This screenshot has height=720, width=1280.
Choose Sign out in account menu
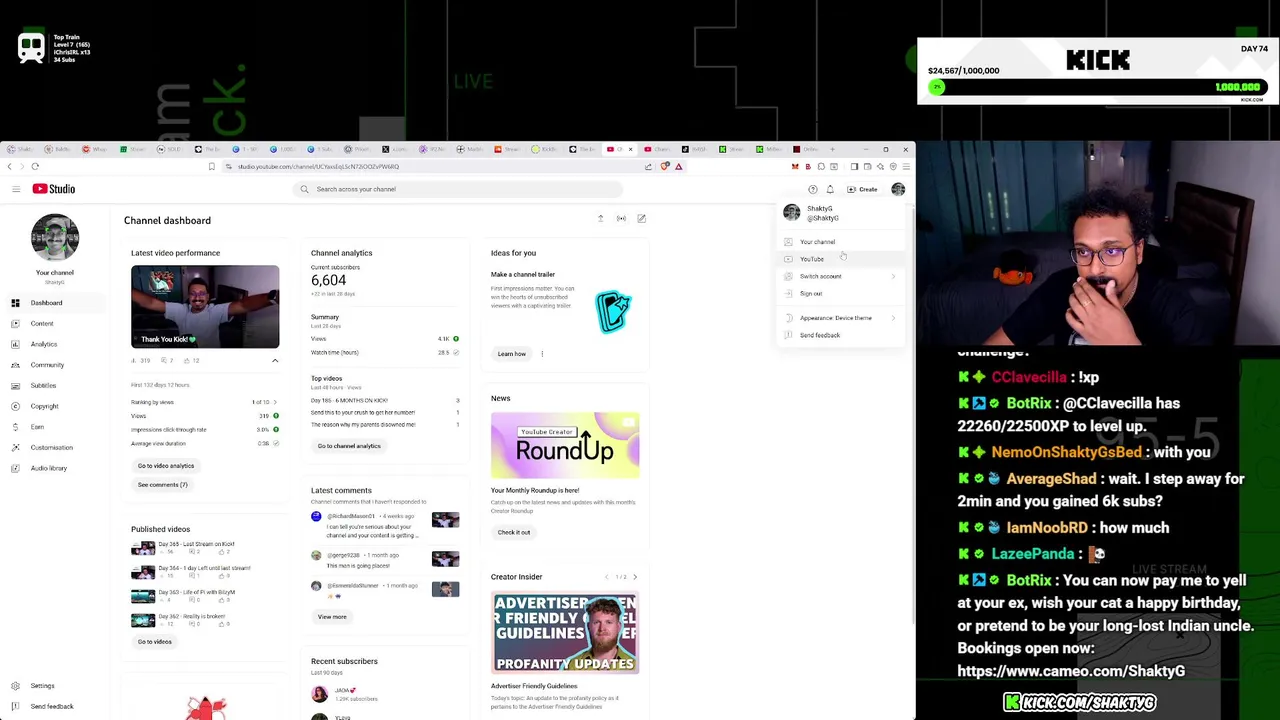[841, 294]
